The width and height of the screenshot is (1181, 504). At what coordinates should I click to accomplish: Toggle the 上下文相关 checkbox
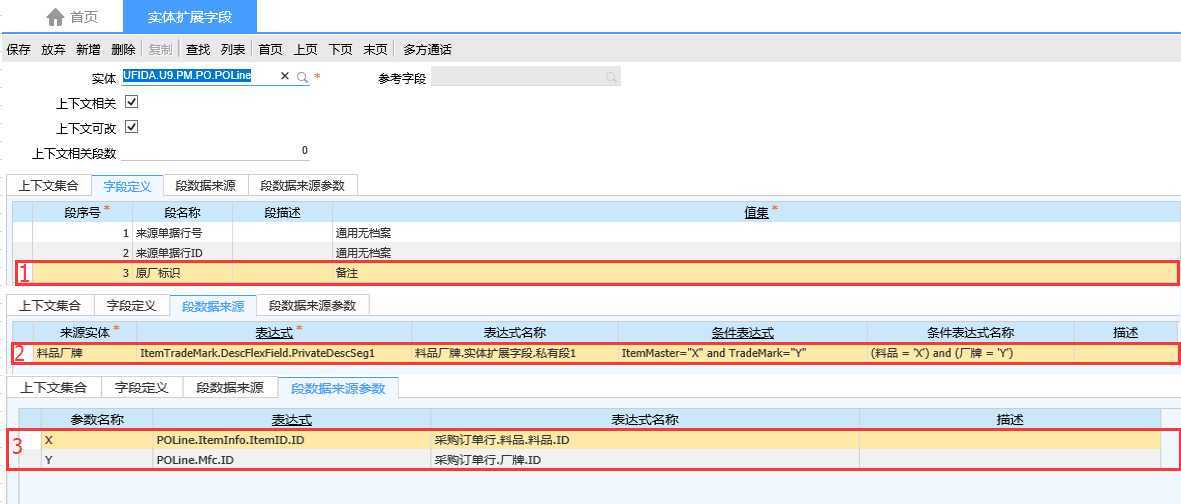(x=131, y=102)
